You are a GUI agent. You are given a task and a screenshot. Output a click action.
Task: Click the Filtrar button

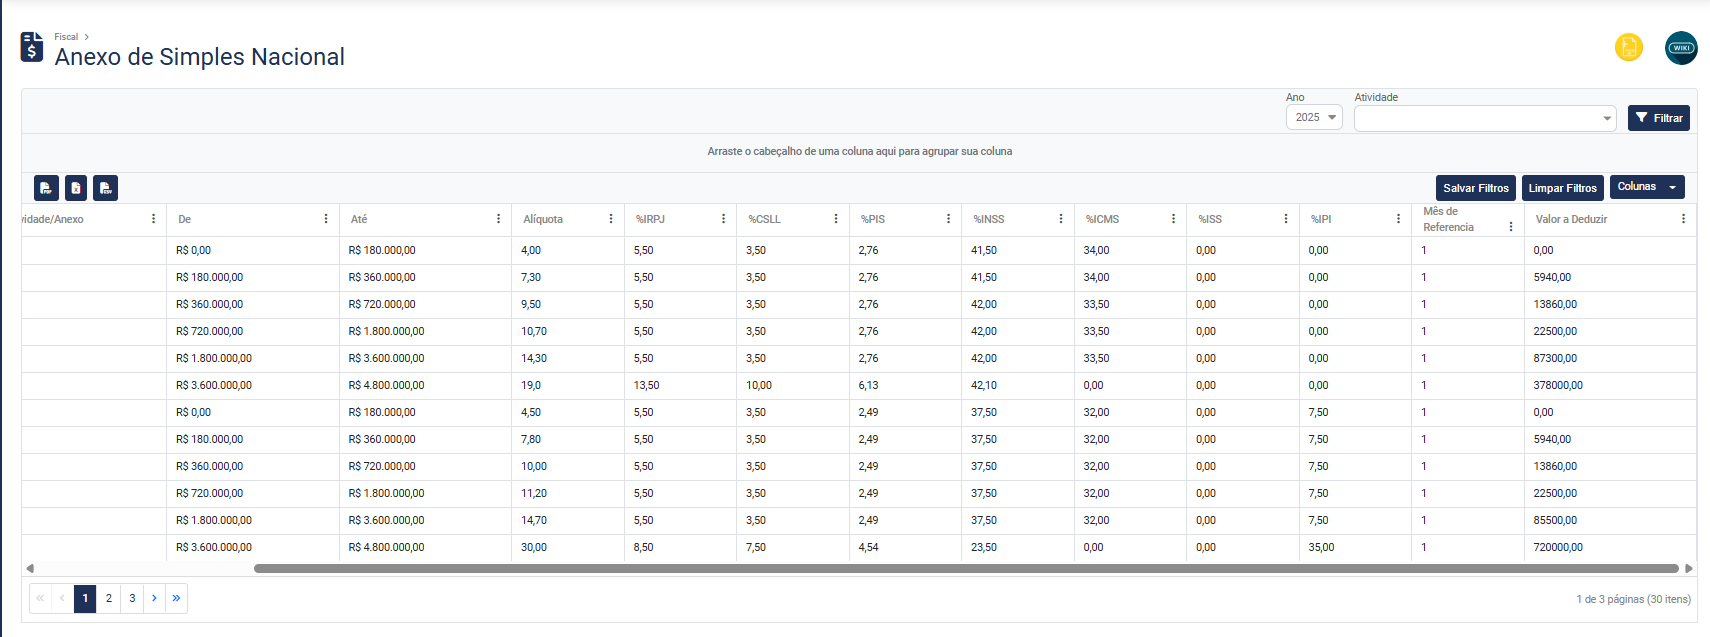click(1658, 118)
